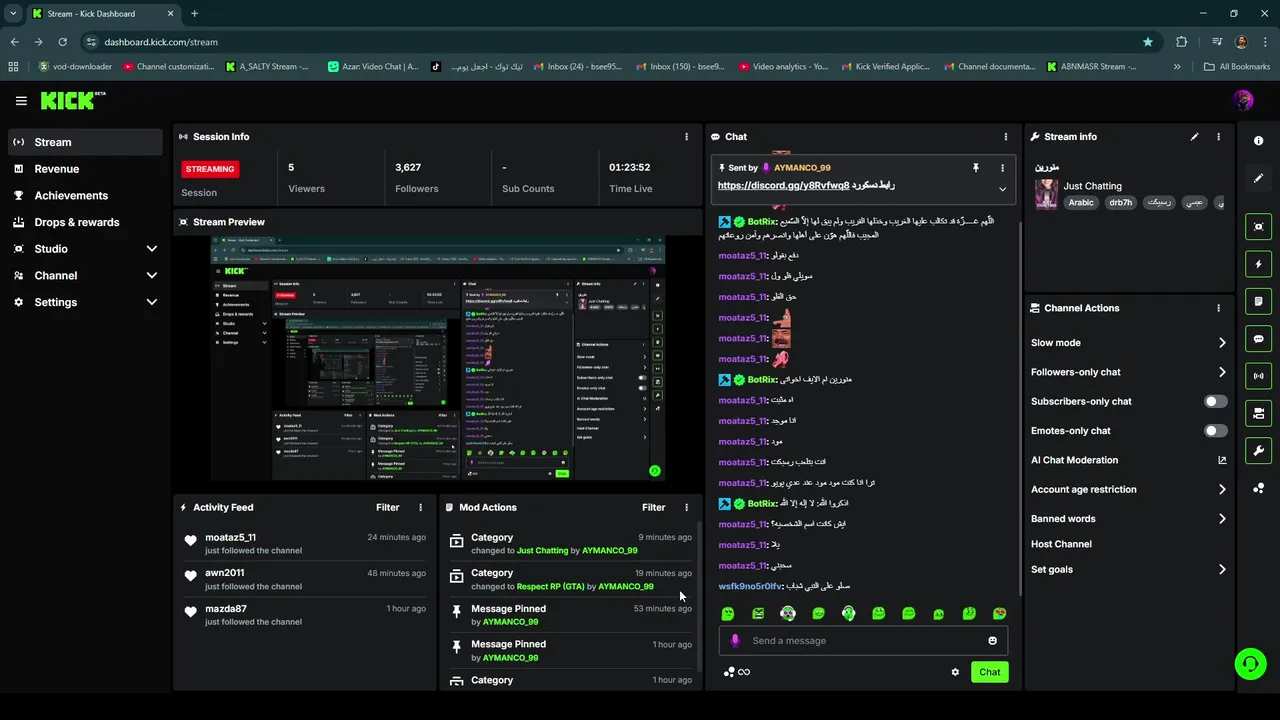Click the purple microphone chat identity icon

pos(735,641)
